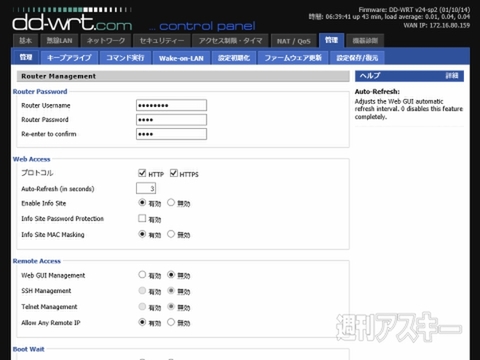Viewport: 480px width, 360px height.
Task: Open the rightmost top tab after 管理
Action: pyautogui.click(x=365, y=41)
